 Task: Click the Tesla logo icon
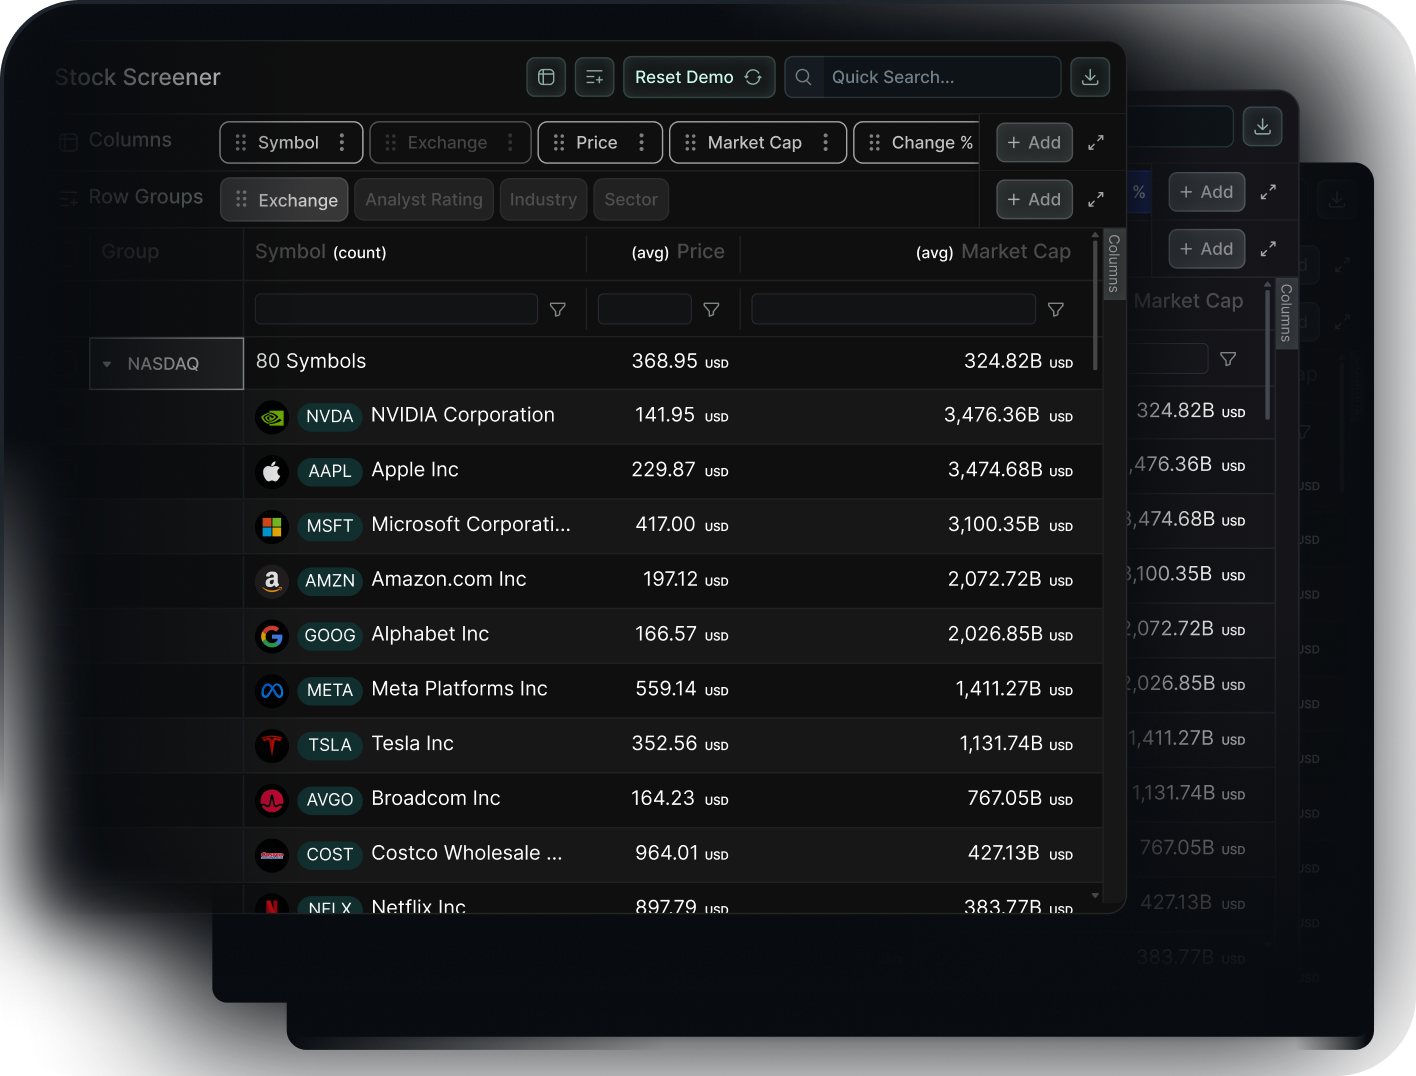tap(272, 745)
